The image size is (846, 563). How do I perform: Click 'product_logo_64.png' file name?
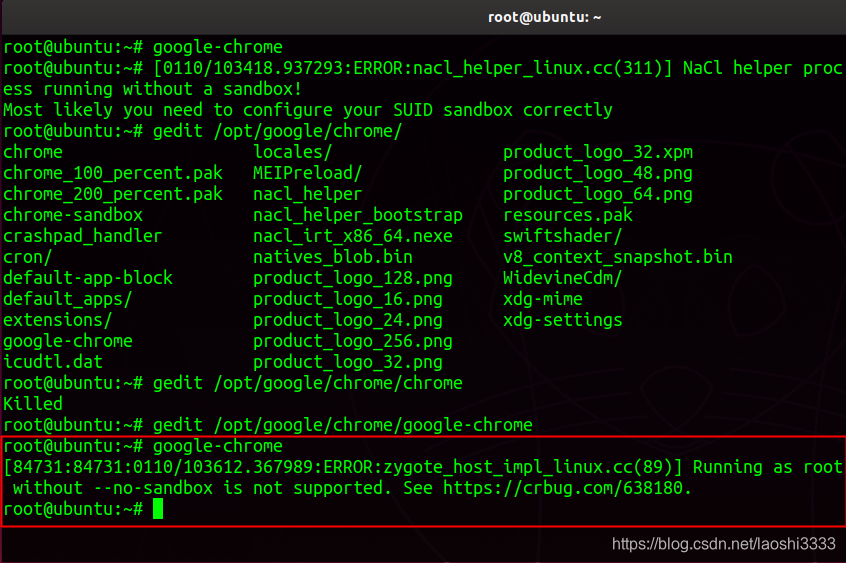pyautogui.click(x=598, y=194)
